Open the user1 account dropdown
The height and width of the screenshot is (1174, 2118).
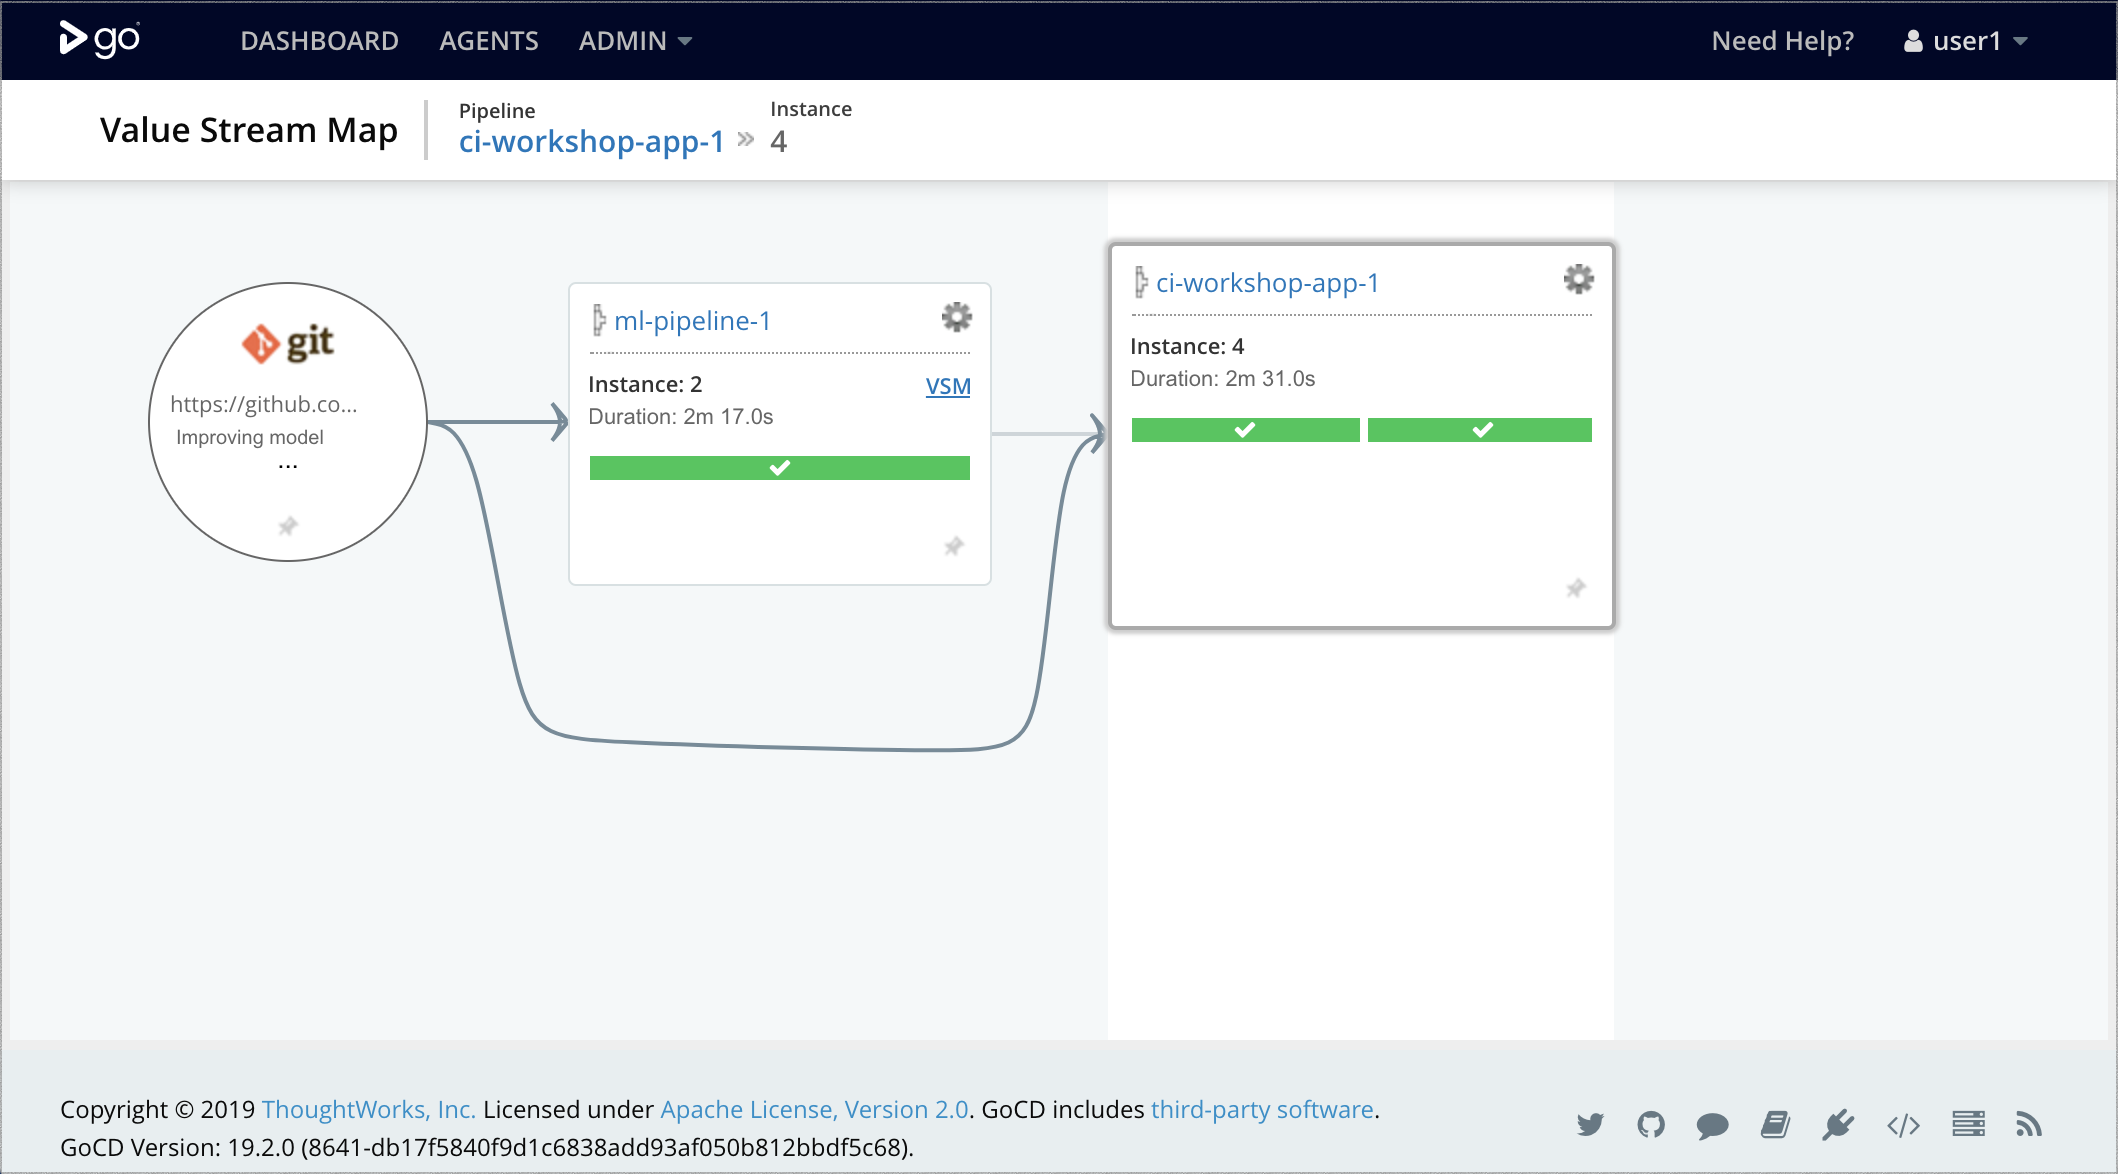pyautogui.click(x=1966, y=41)
